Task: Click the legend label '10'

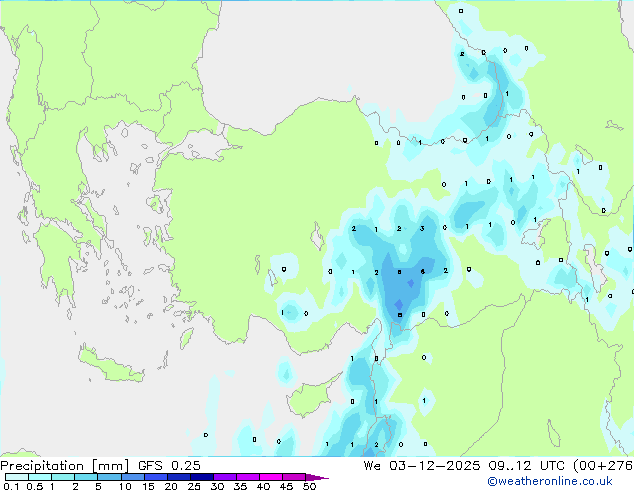Action: click(125, 486)
